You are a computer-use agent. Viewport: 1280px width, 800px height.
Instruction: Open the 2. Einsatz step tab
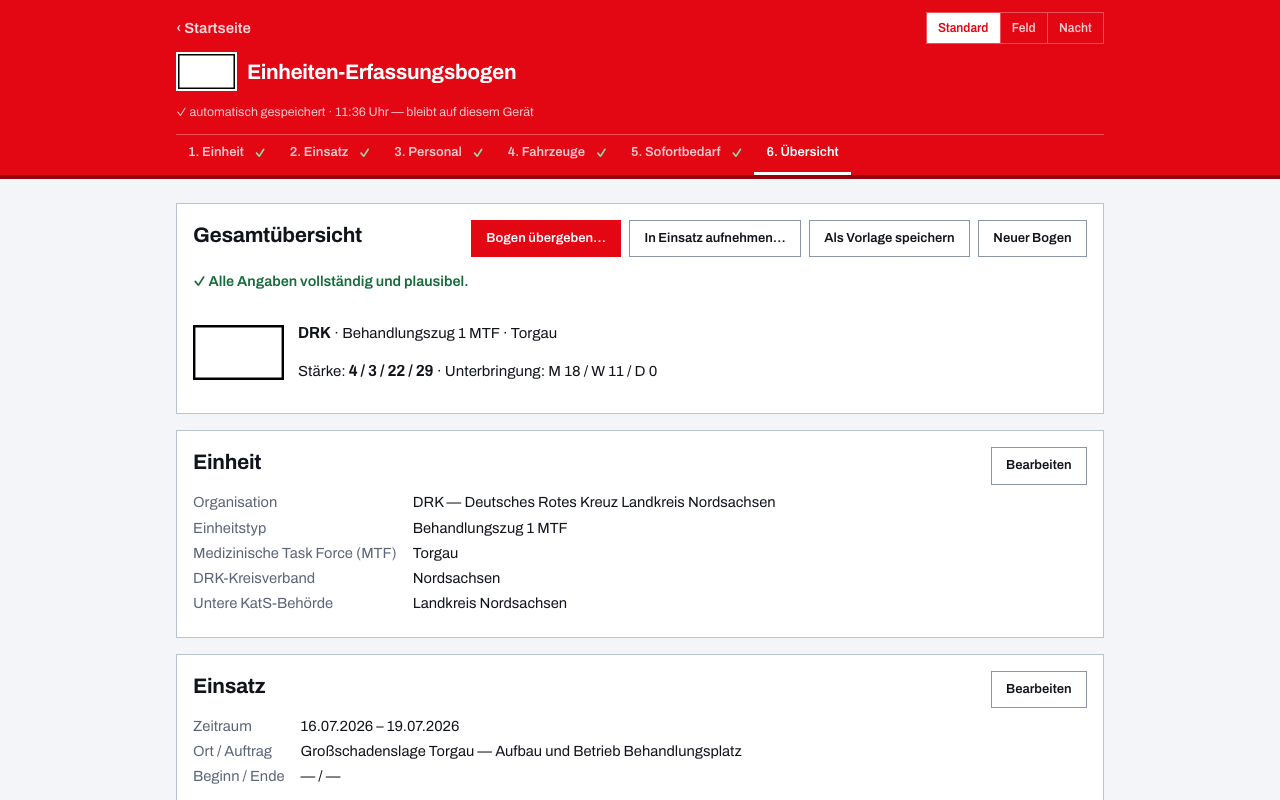pyautogui.click(x=330, y=152)
